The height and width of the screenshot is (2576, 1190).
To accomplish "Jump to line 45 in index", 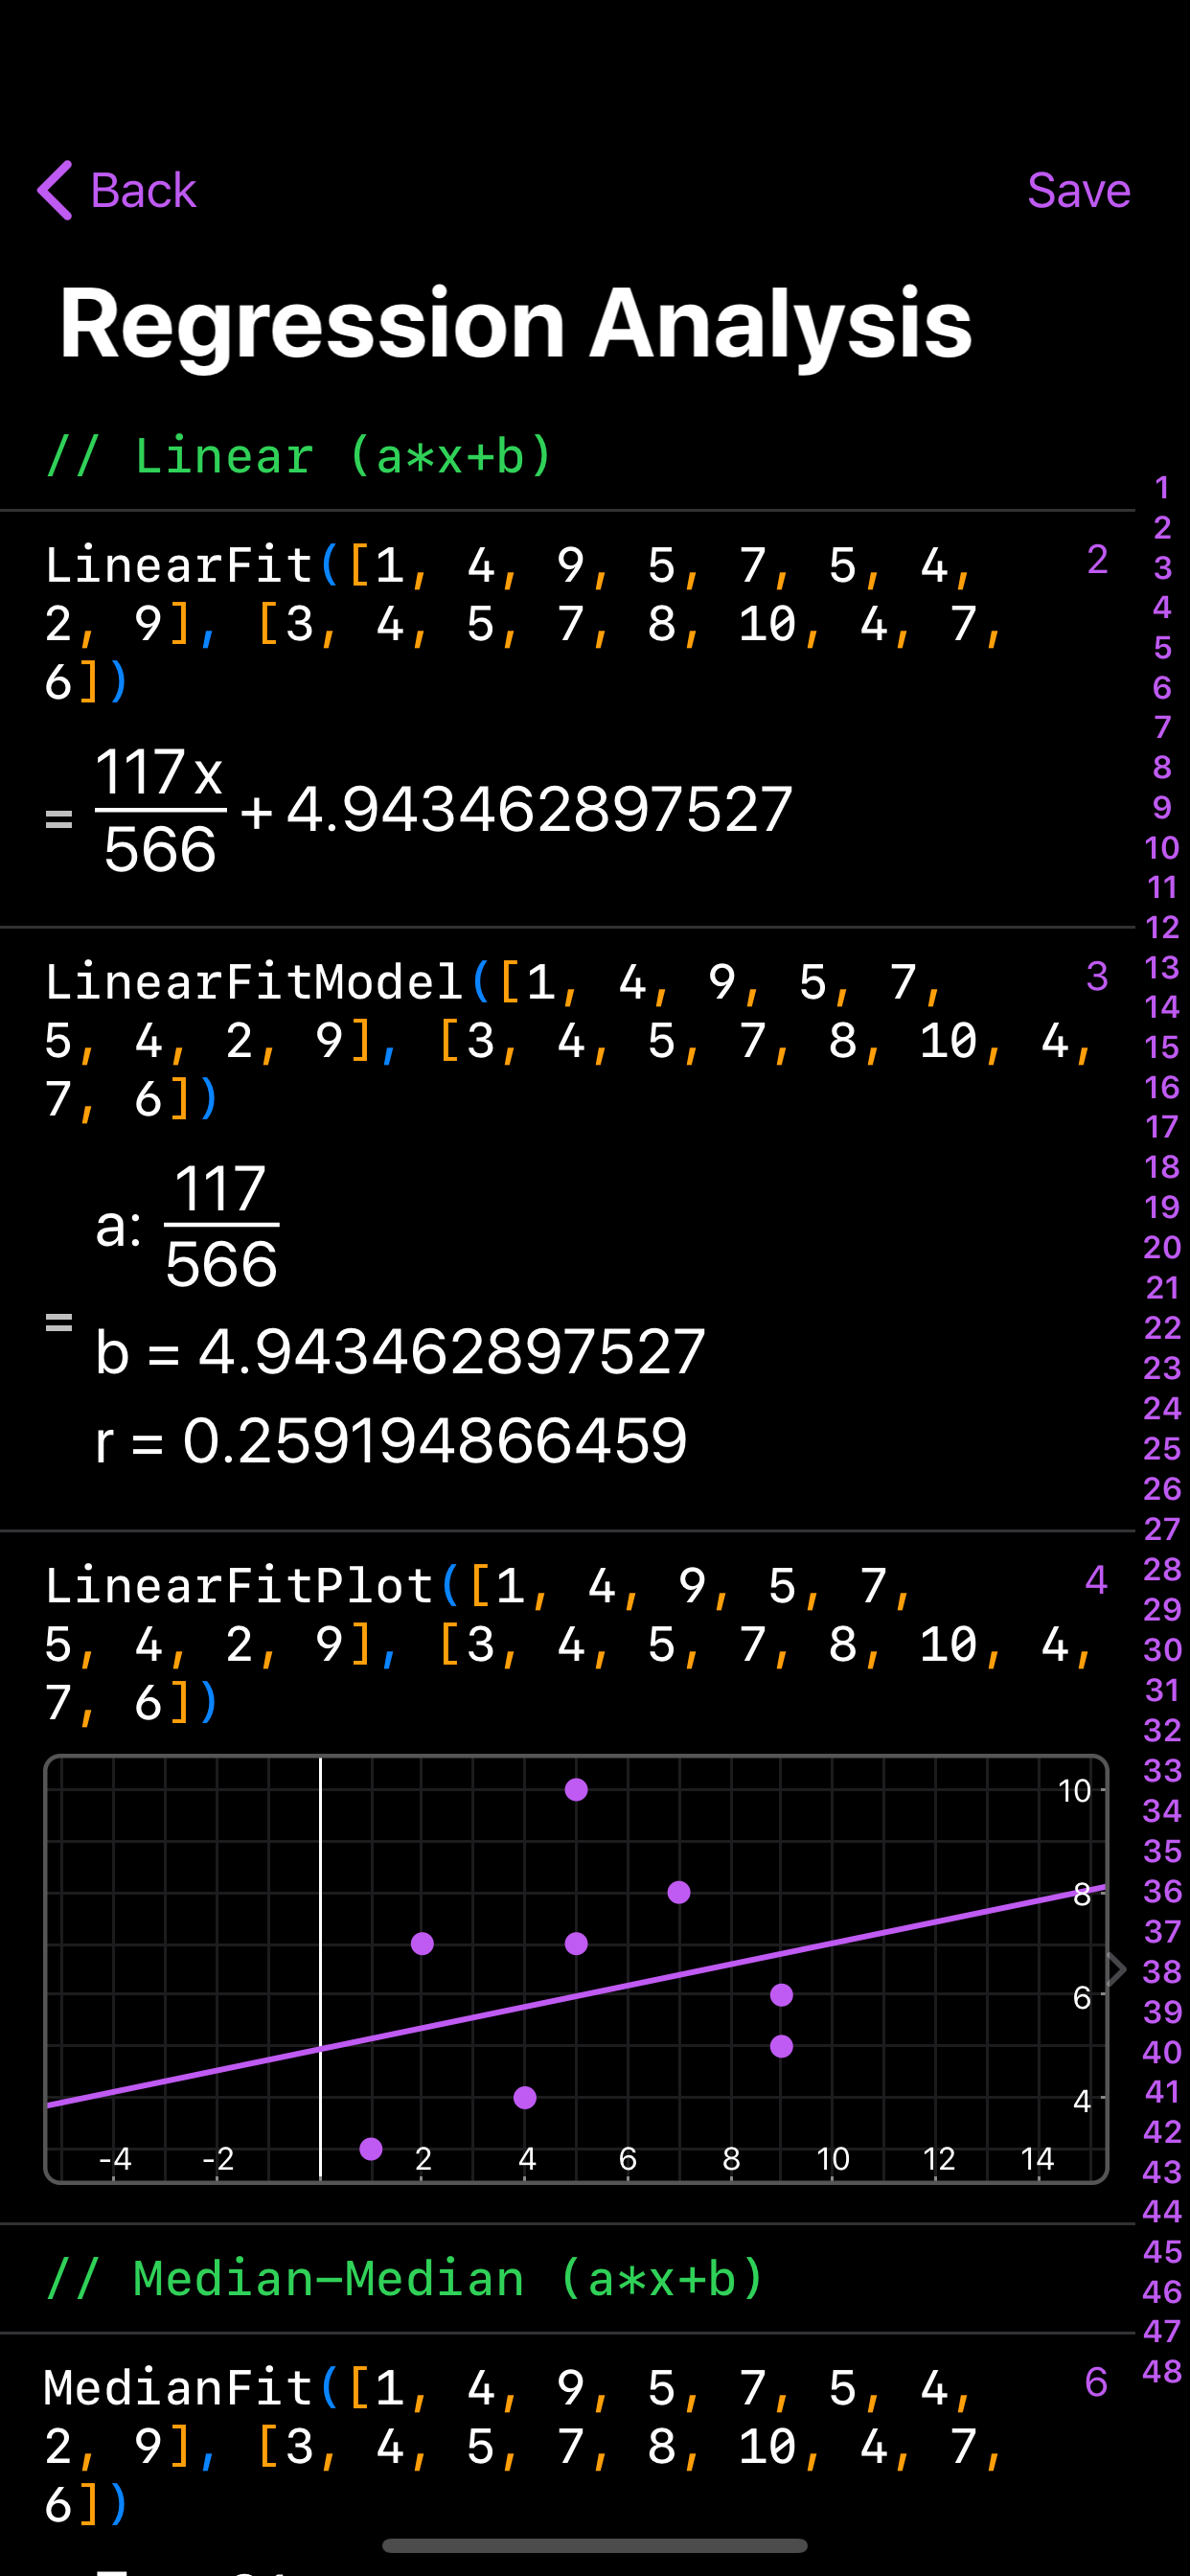I will [x=1162, y=2251].
